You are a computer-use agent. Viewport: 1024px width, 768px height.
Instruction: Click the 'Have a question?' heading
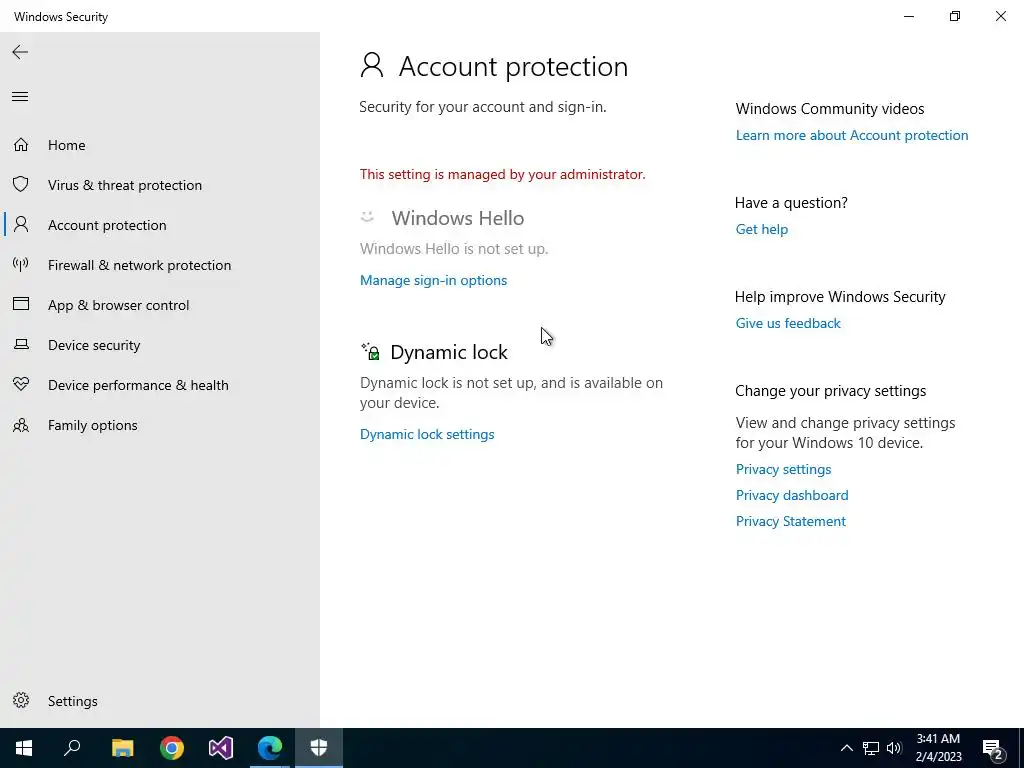(x=791, y=202)
